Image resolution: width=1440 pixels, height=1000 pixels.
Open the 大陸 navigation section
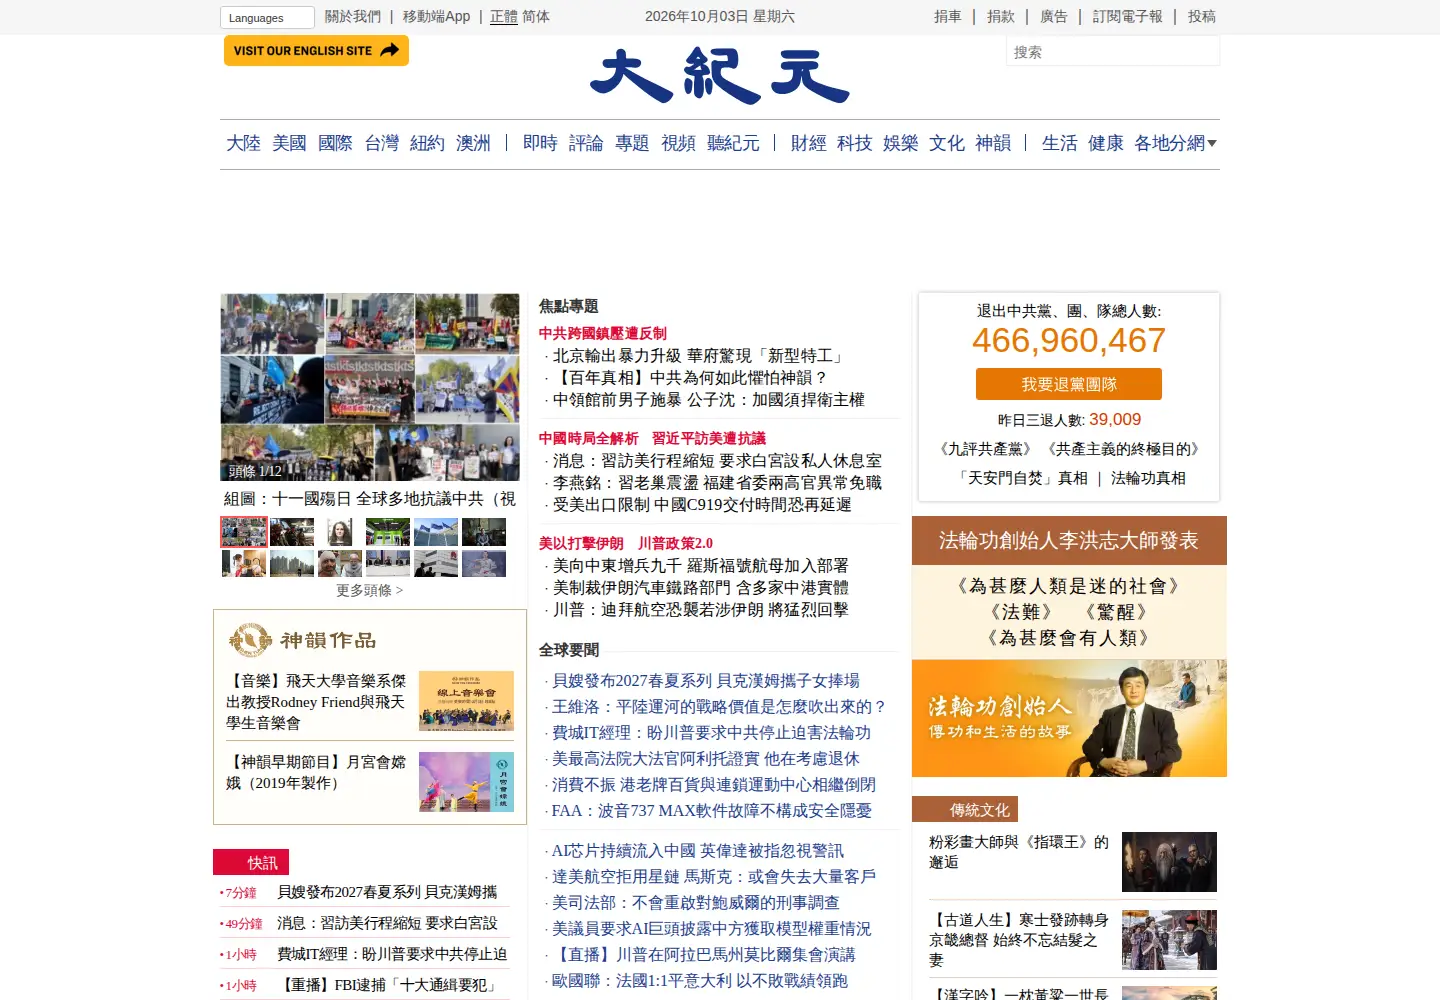(x=243, y=143)
